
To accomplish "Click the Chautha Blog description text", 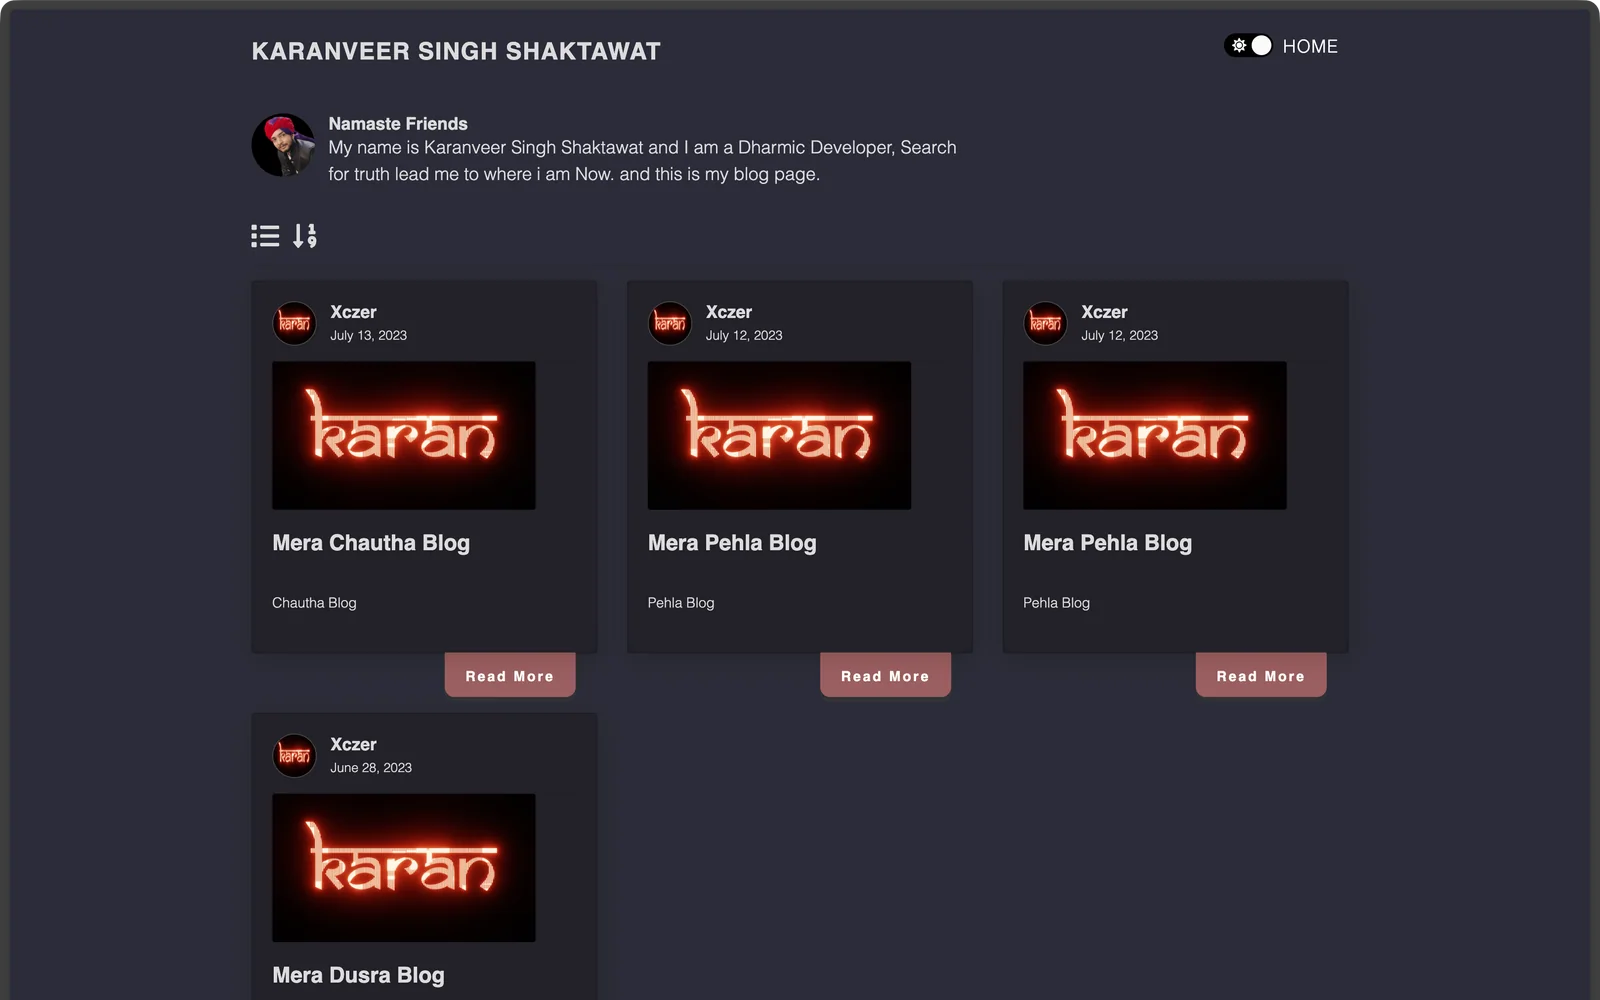I will pyautogui.click(x=314, y=603).
